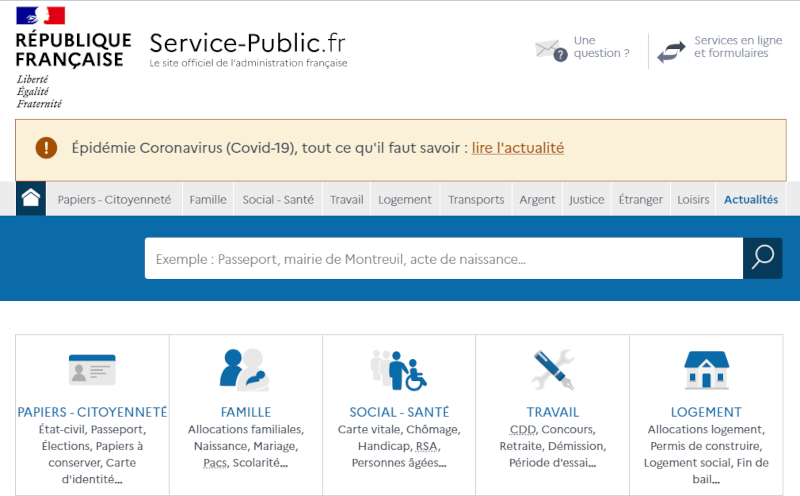Select the Argent navigation item
The height and width of the screenshot is (496, 800).
pyautogui.click(x=537, y=200)
